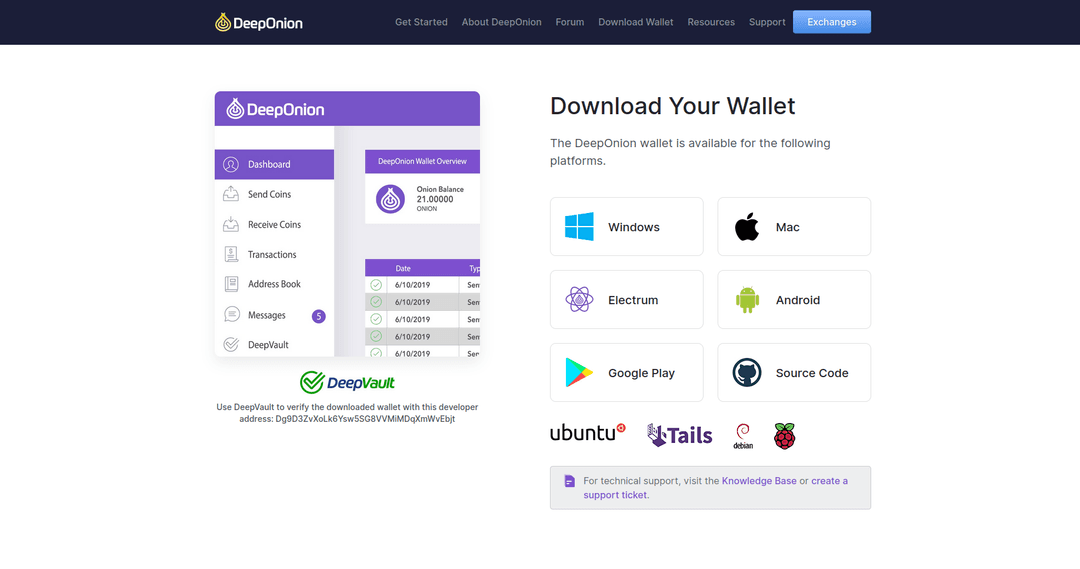
Task: Click the Address Book icon in preview
Action: (231, 284)
